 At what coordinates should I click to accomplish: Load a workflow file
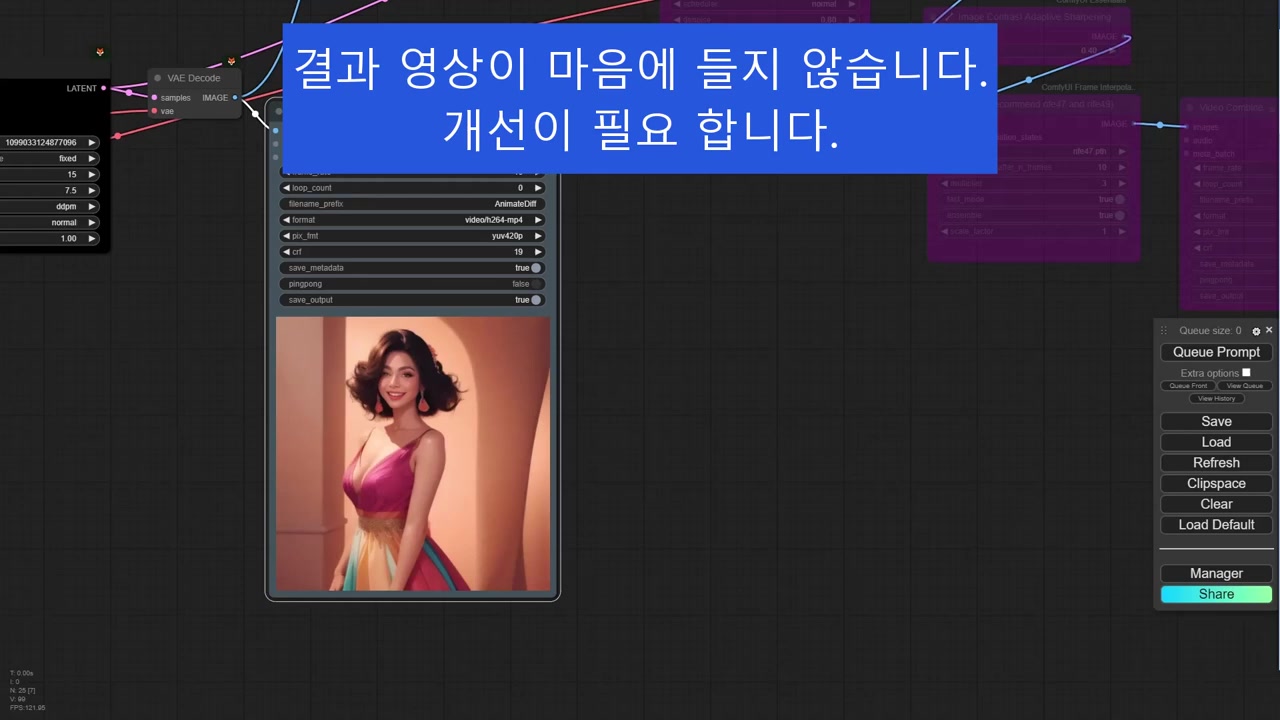click(x=1216, y=442)
